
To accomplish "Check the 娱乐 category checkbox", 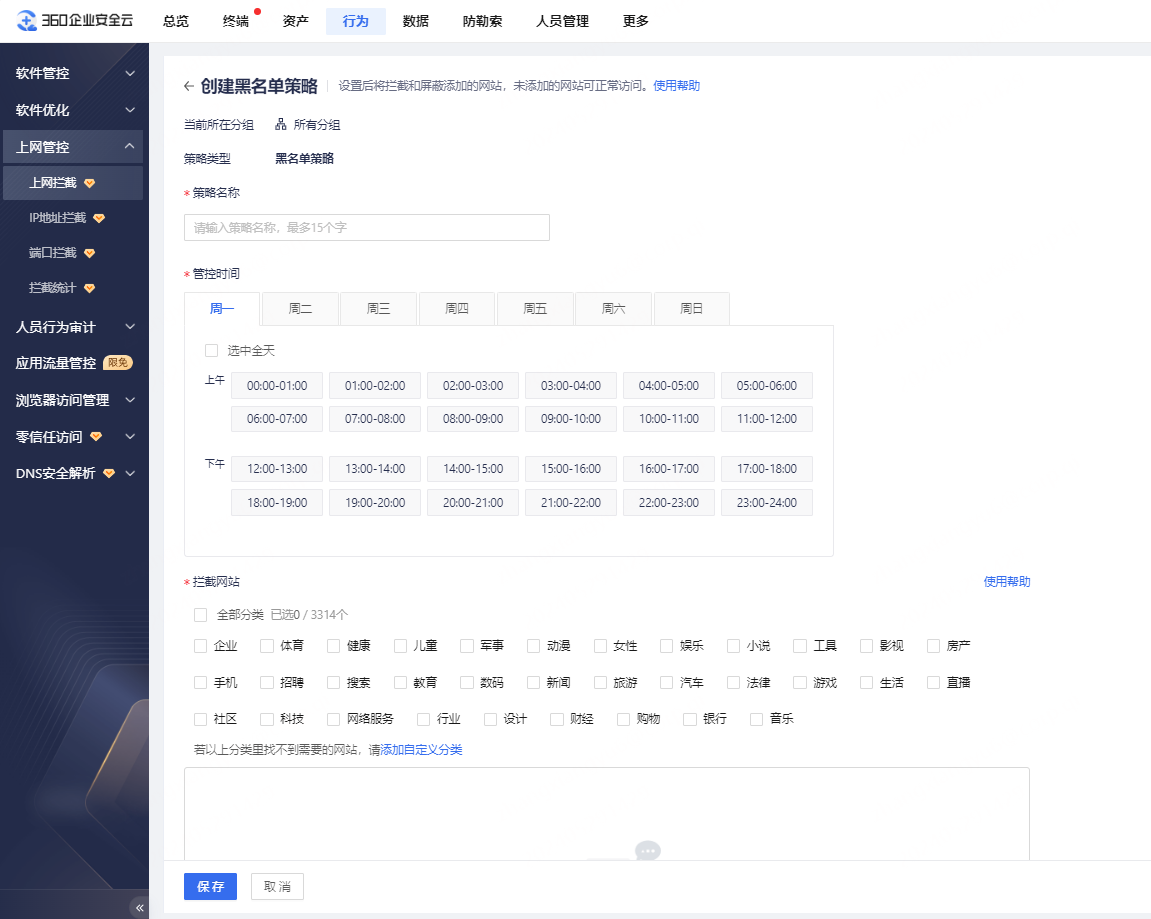I will click(x=667, y=646).
